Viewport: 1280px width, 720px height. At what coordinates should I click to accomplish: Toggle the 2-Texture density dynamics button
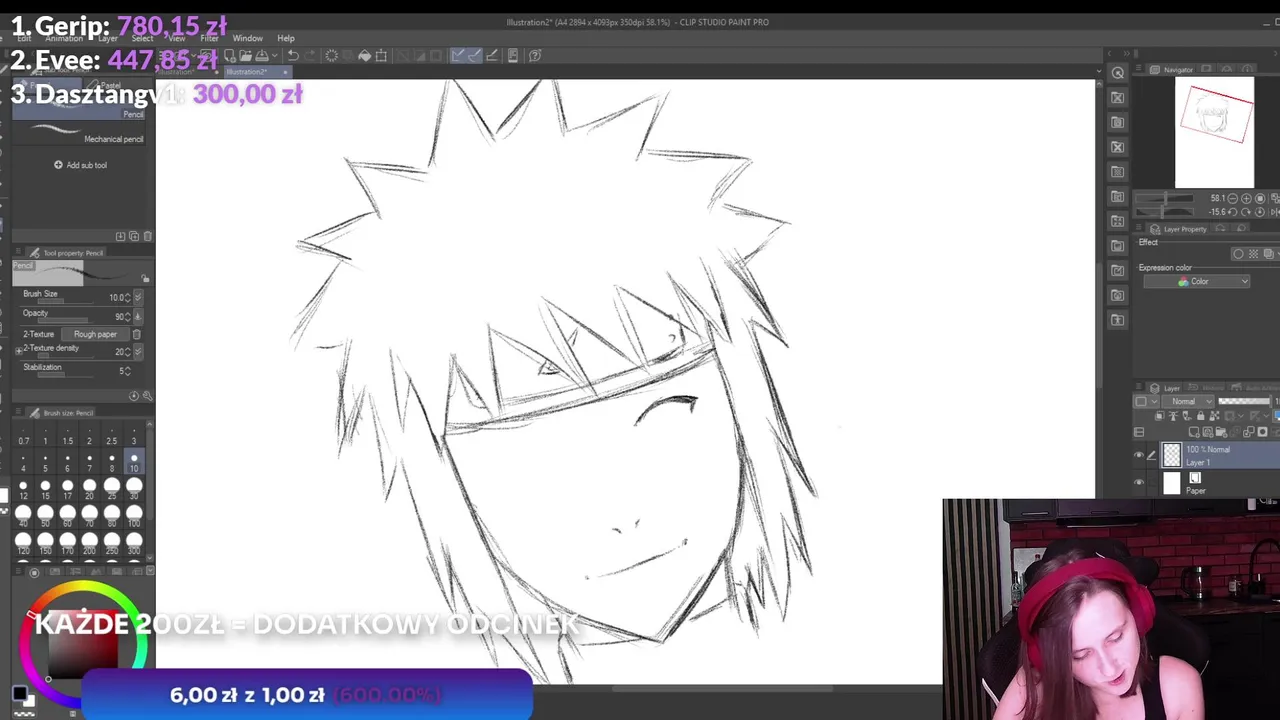coord(138,351)
